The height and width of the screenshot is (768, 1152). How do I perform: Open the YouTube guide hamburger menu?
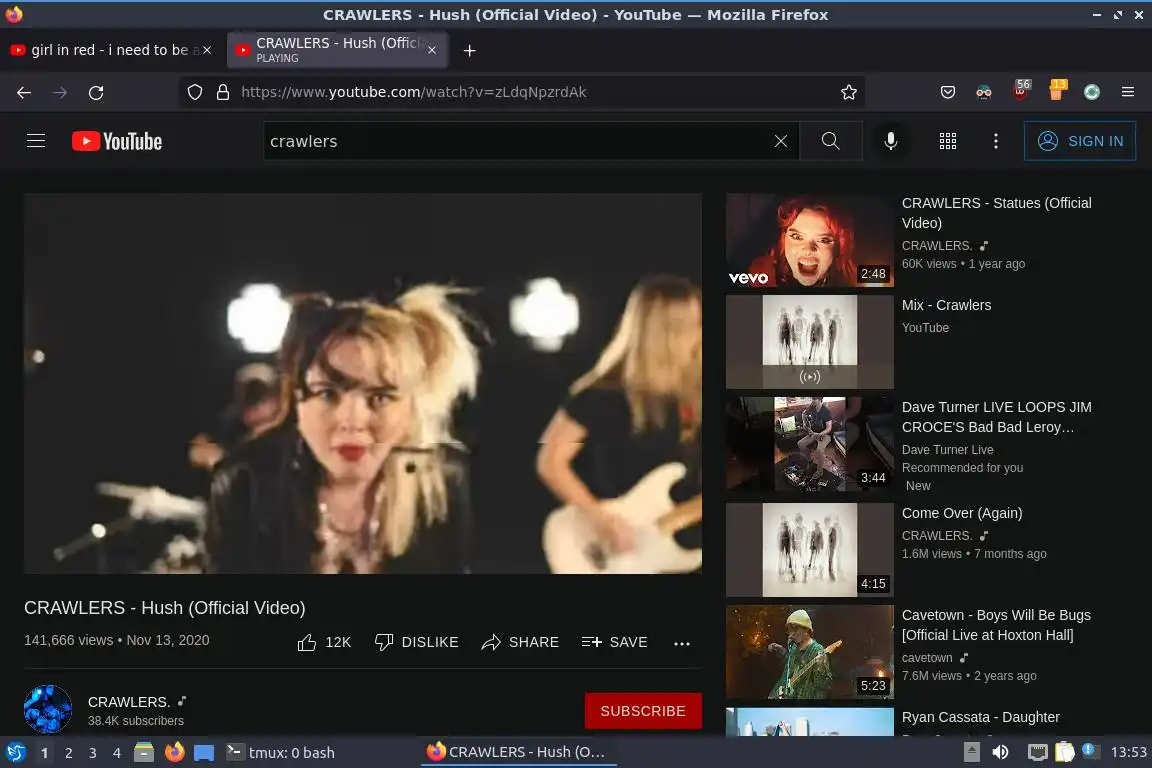[x=36, y=140]
